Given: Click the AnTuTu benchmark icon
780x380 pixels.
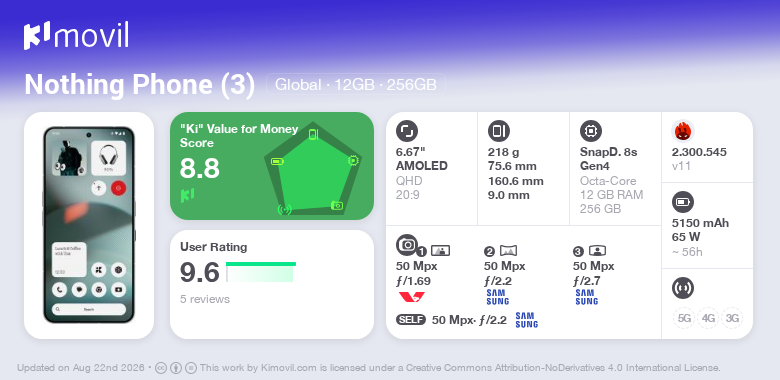Looking at the screenshot, I should 683,131.
